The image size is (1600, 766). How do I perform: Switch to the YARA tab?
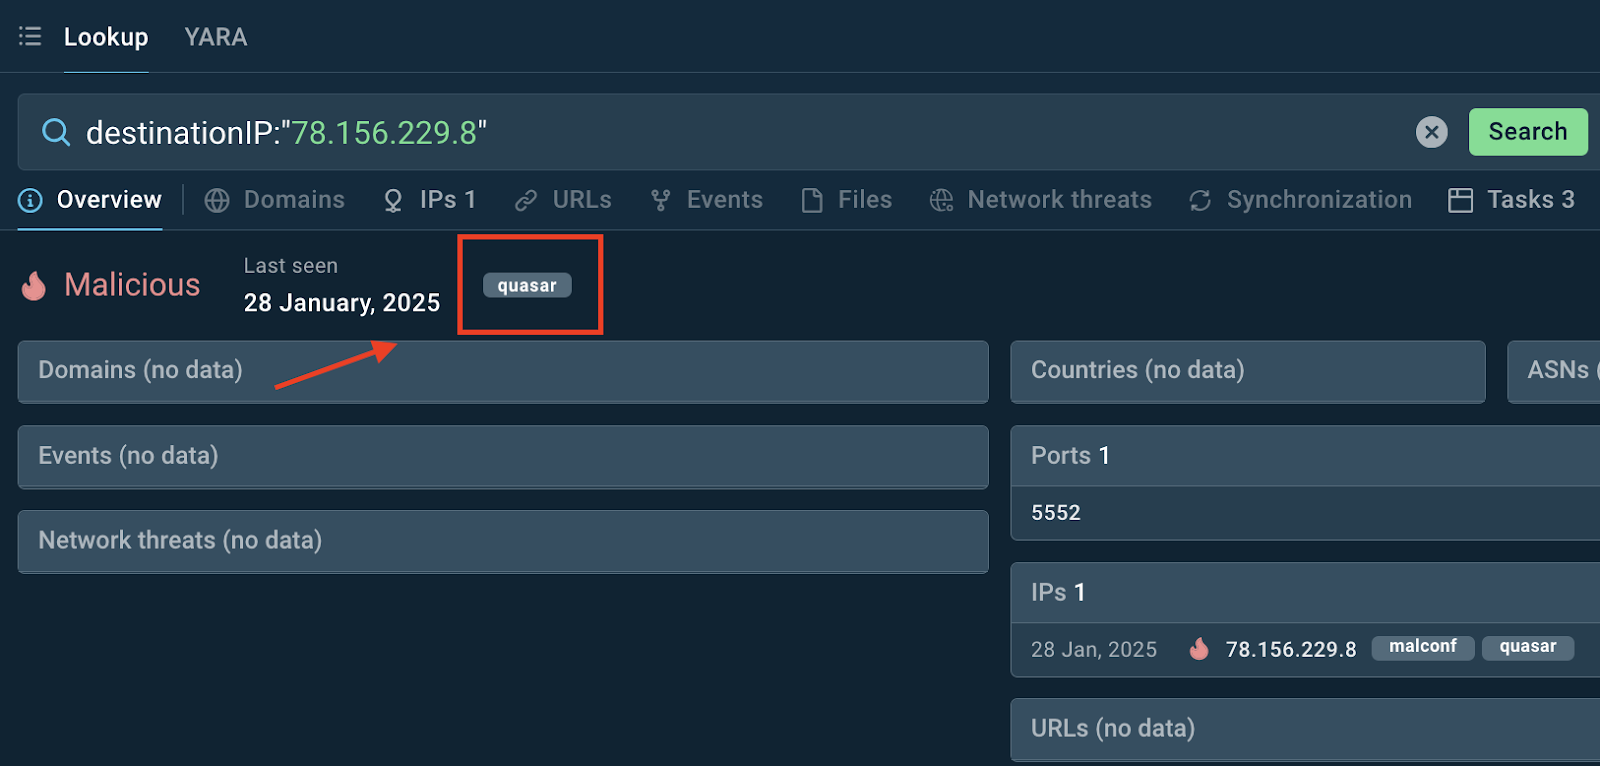215,37
